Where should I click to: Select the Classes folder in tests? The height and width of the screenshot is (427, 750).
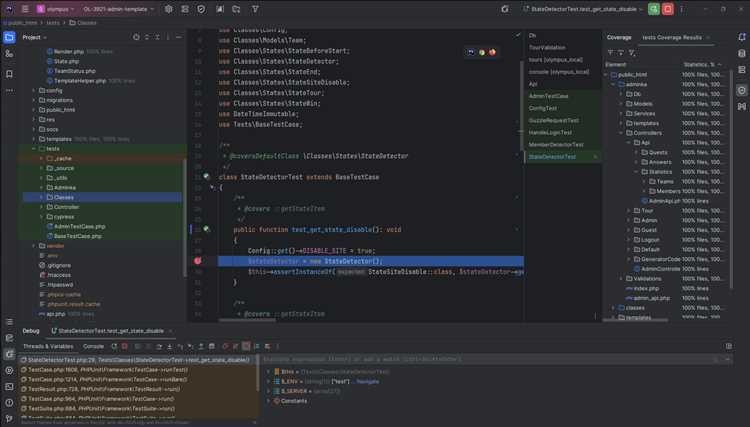[x=102, y=197]
